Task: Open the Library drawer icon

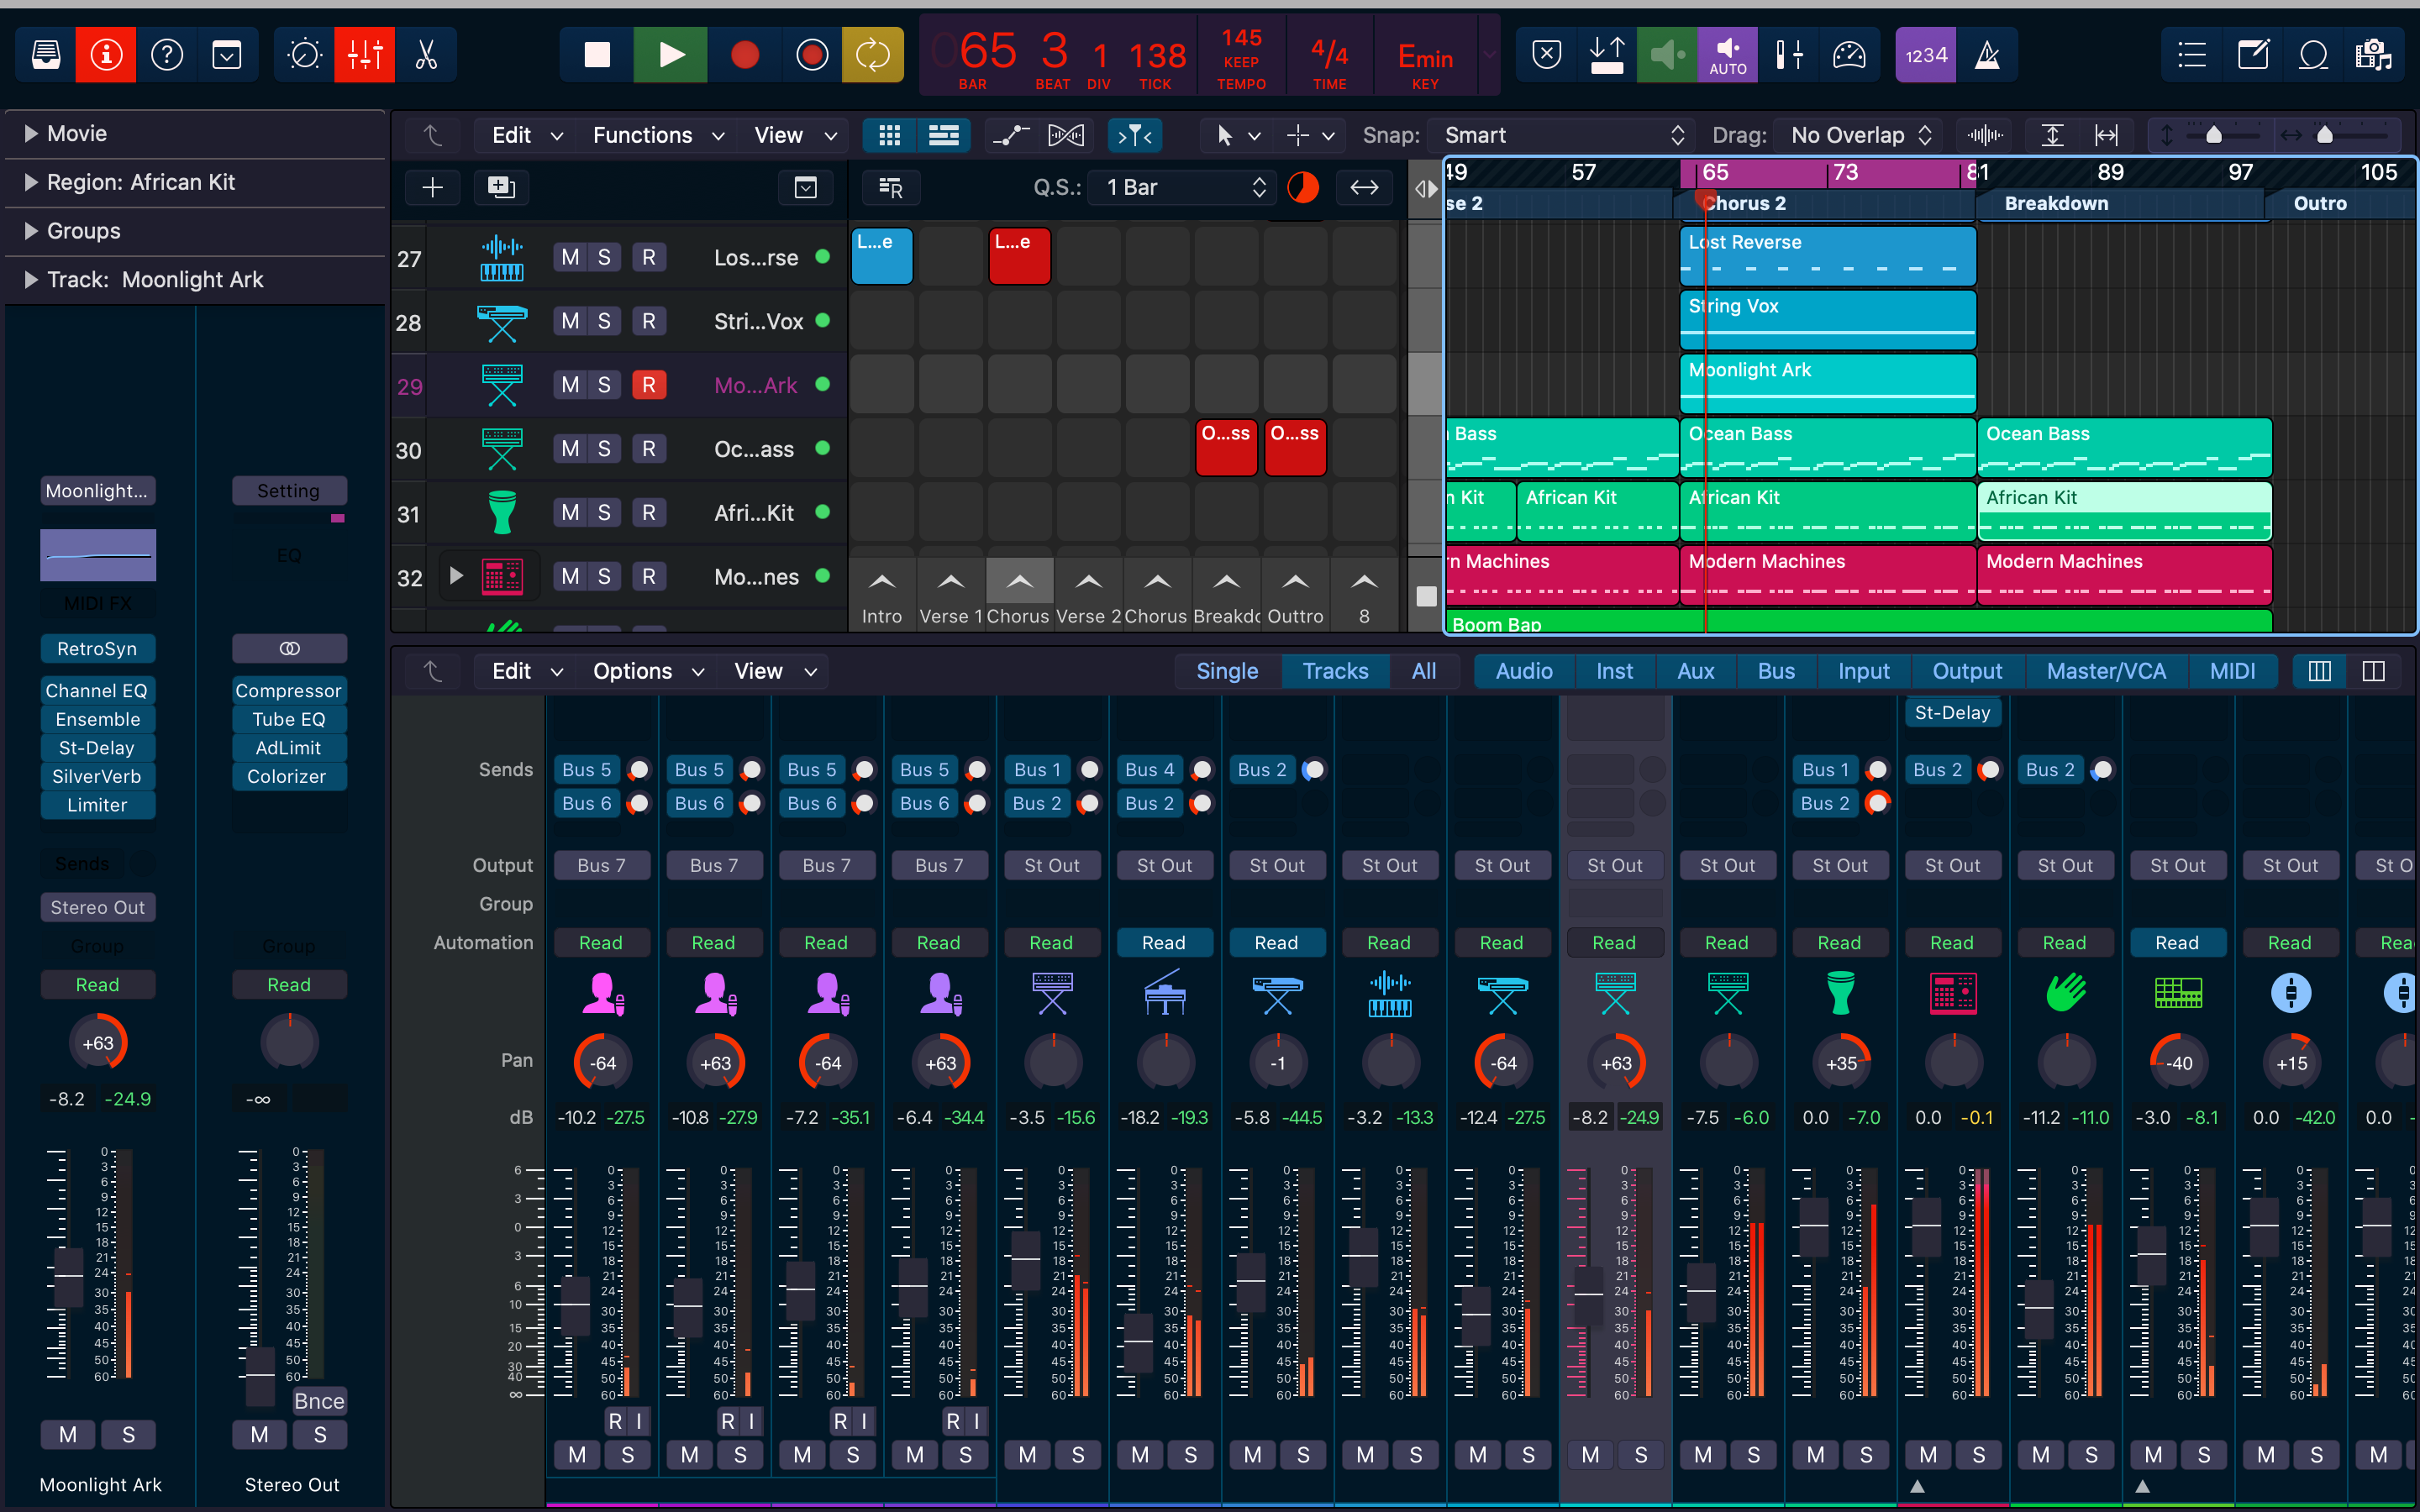Action: (46, 55)
